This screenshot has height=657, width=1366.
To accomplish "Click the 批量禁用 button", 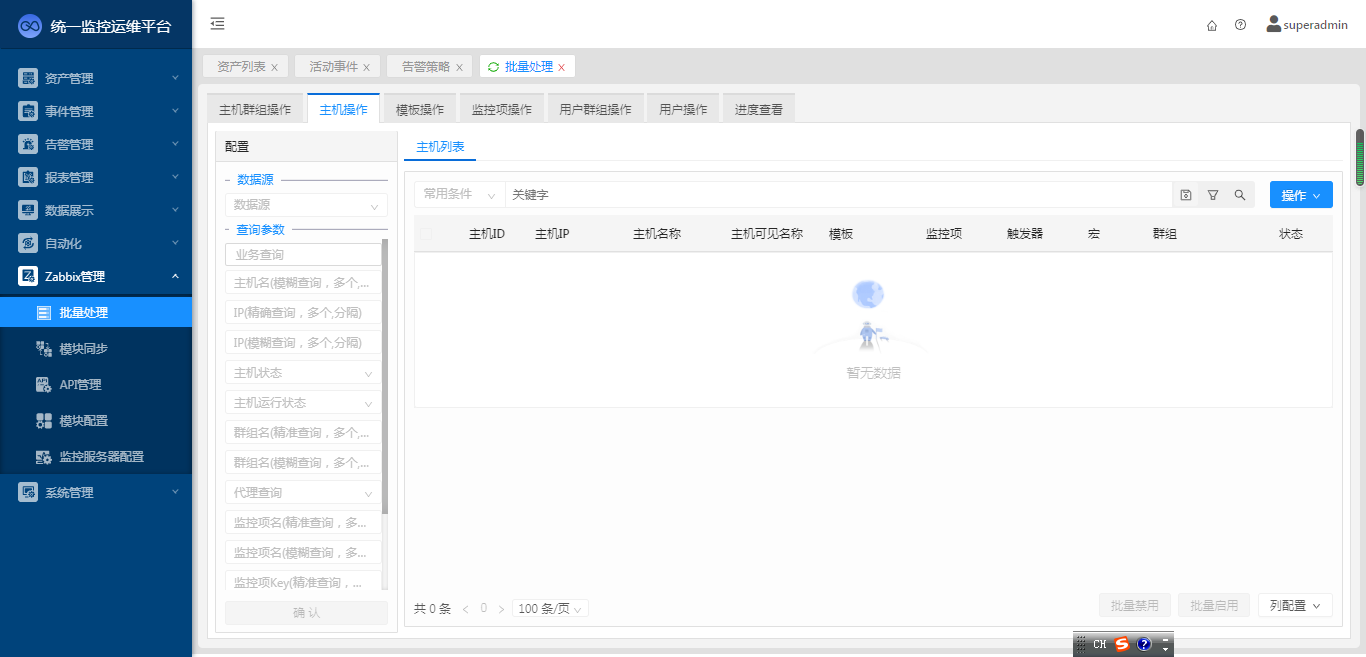I will [x=1135, y=605].
